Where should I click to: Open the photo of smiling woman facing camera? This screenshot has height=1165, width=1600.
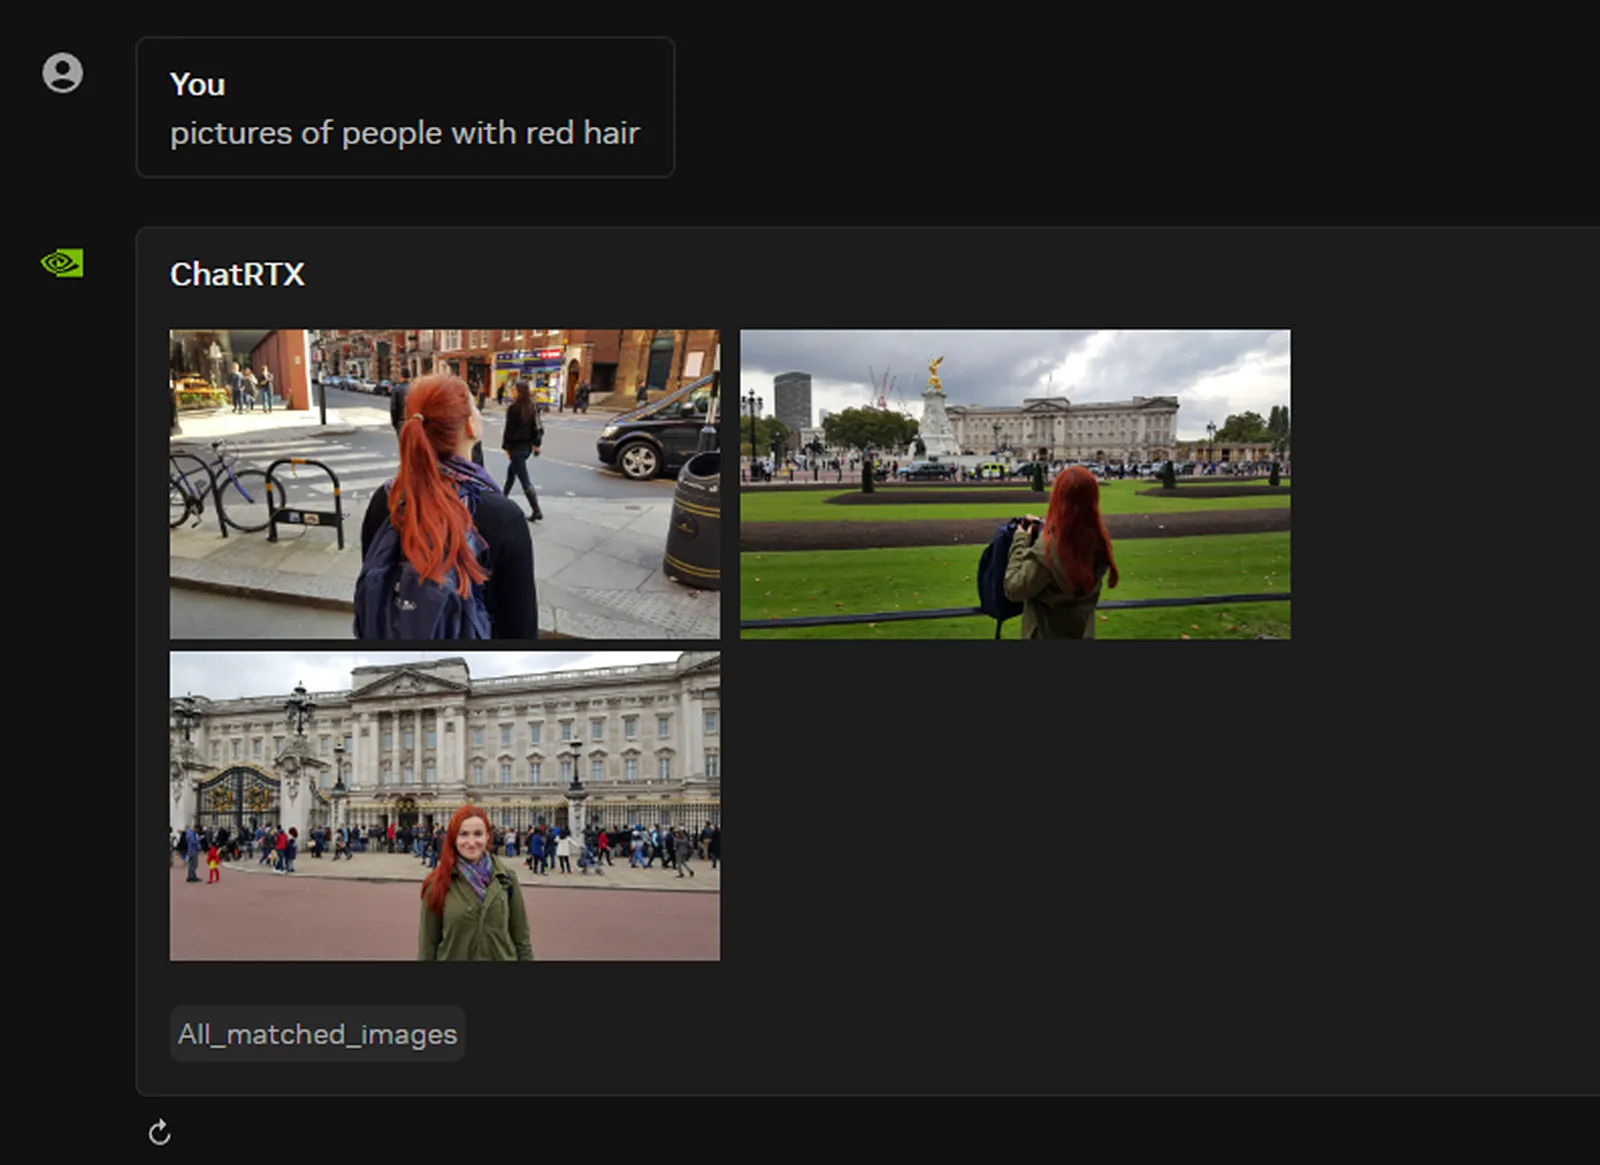[444, 806]
